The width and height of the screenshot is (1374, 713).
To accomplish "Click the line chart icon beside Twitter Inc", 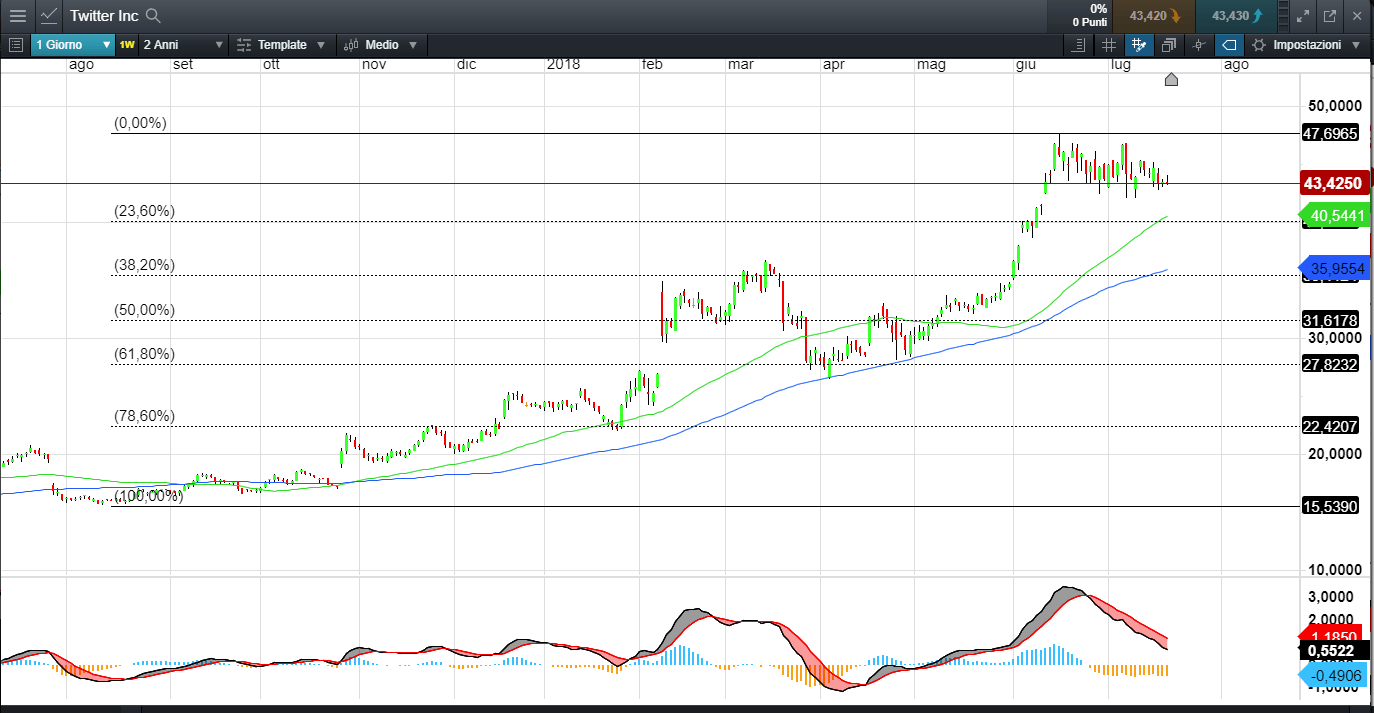I will [49, 16].
